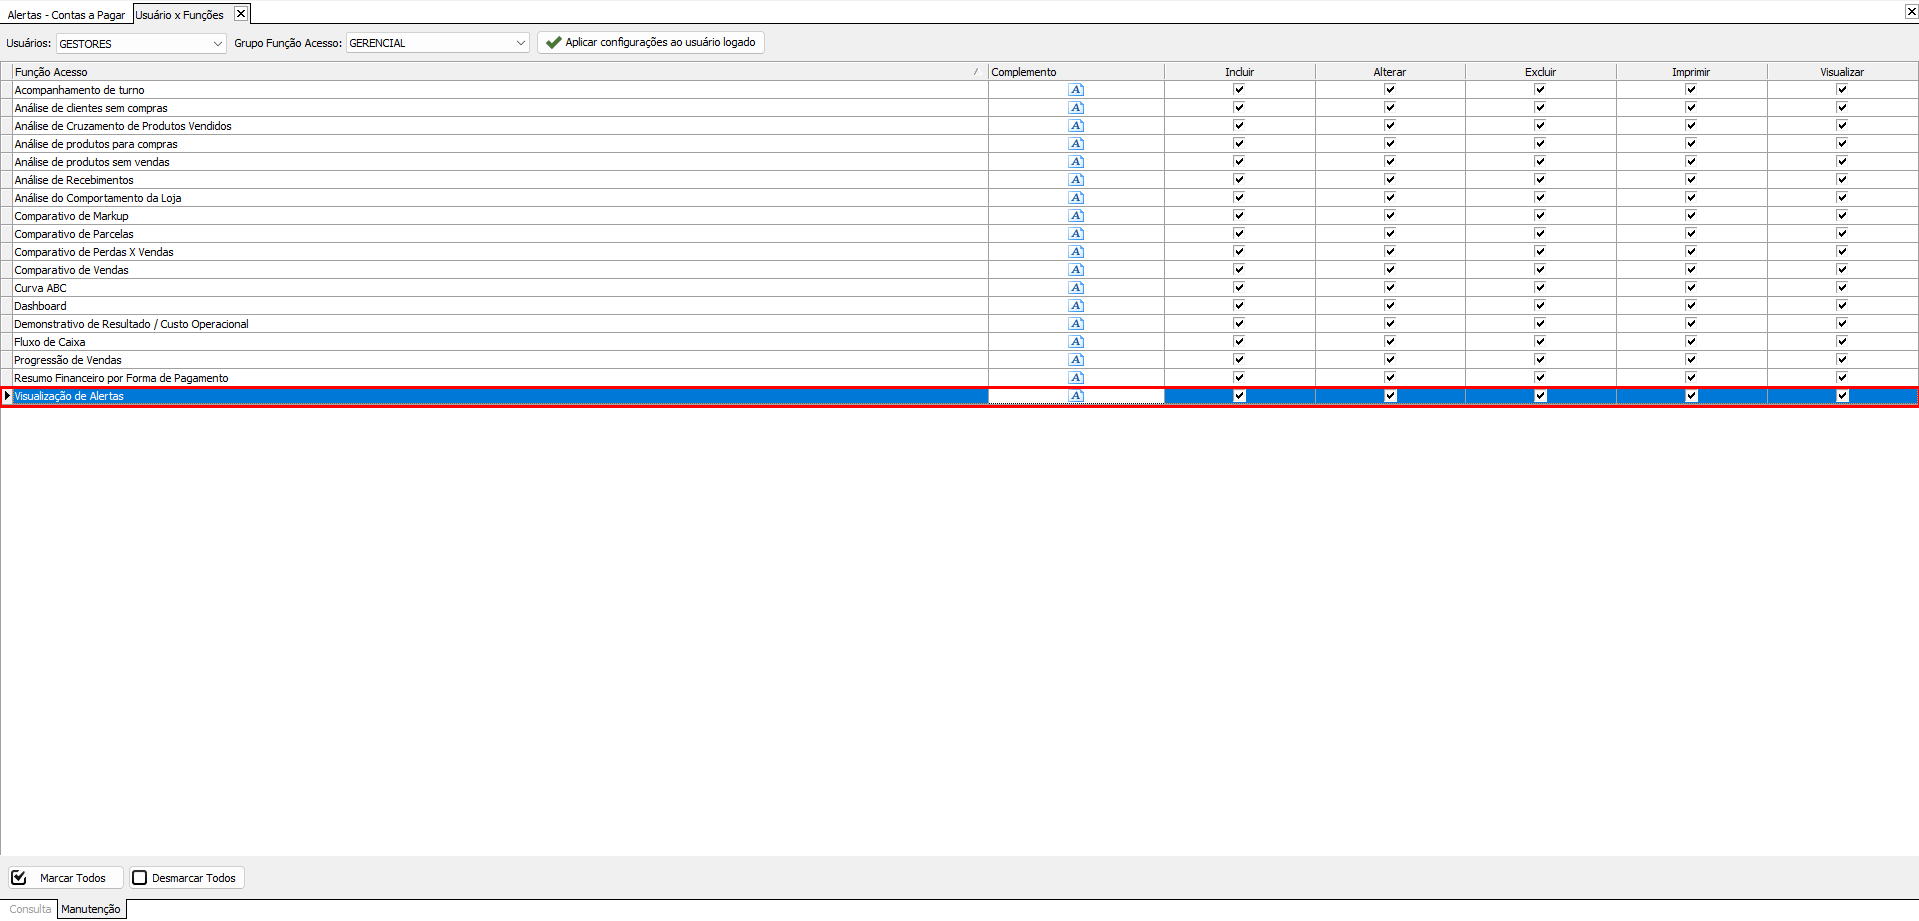Expand the Usuários dropdown showing GESTORES
This screenshot has height=921, width=1919.
click(217, 43)
